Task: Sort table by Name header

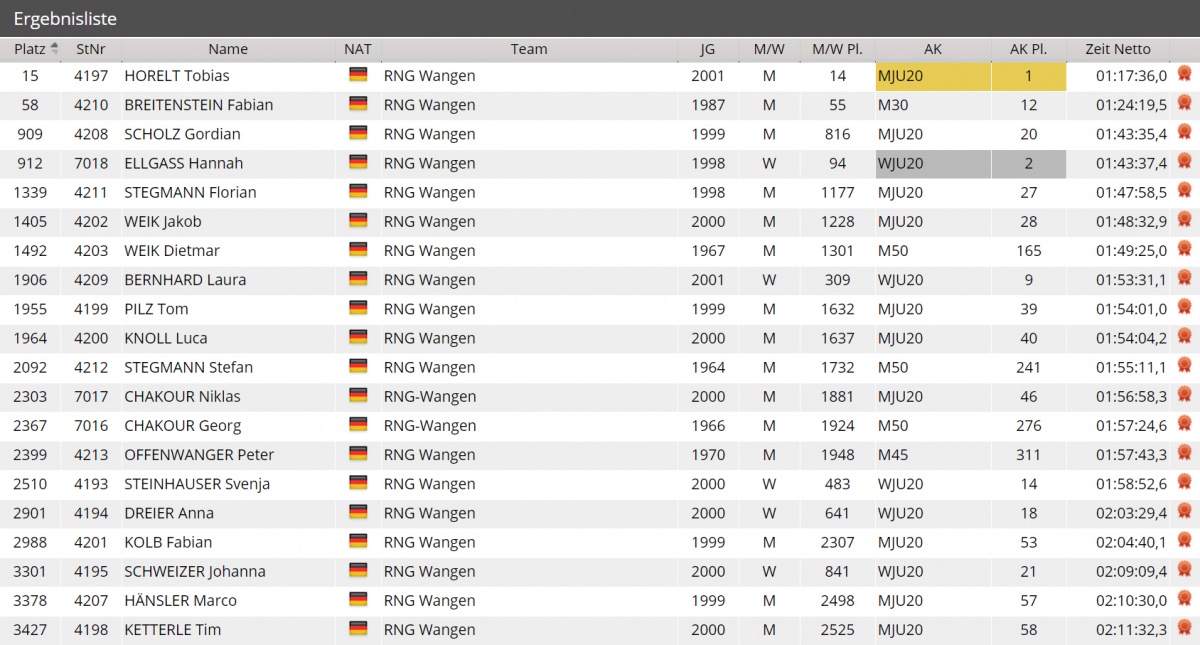Action: point(228,49)
